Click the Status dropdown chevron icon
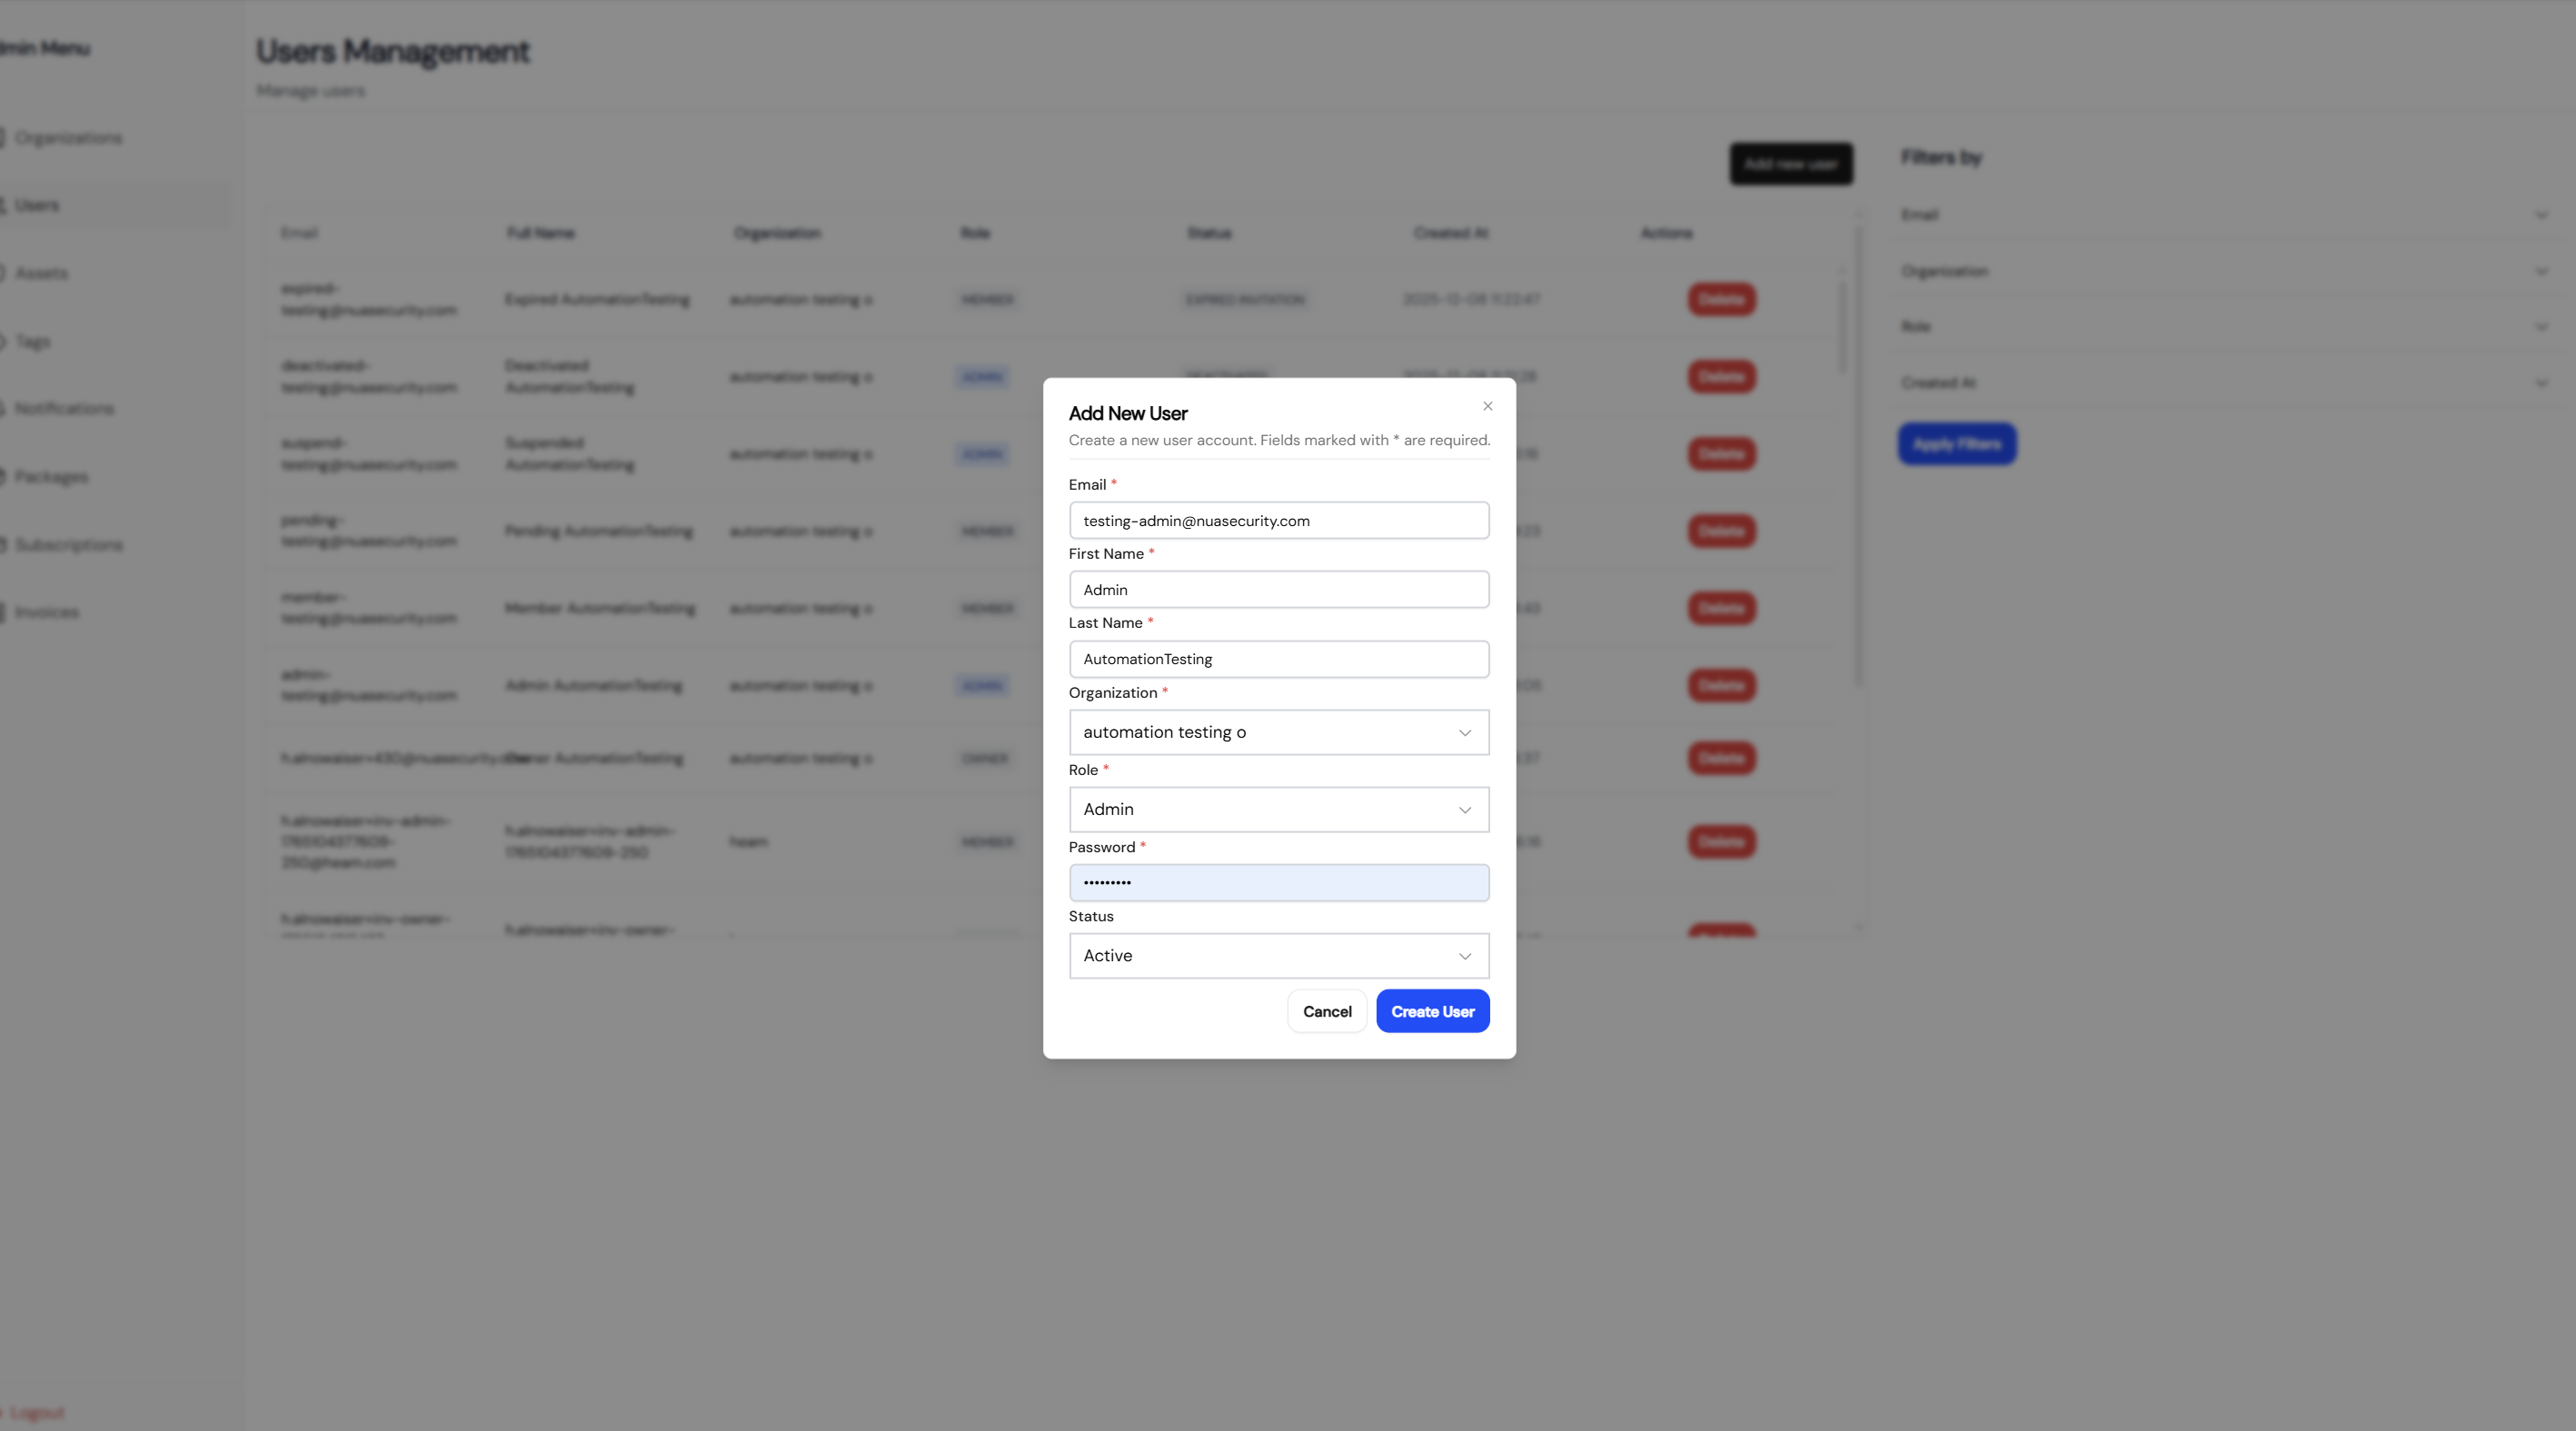Image resolution: width=2576 pixels, height=1431 pixels. coord(1464,956)
